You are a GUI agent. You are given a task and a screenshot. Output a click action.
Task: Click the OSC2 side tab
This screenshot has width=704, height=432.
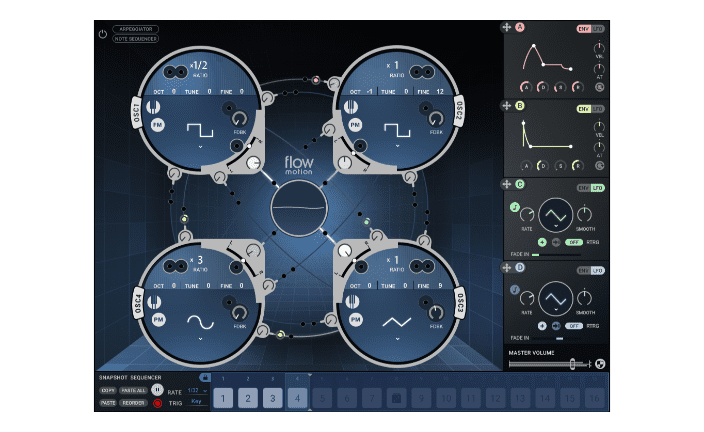[459, 111]
